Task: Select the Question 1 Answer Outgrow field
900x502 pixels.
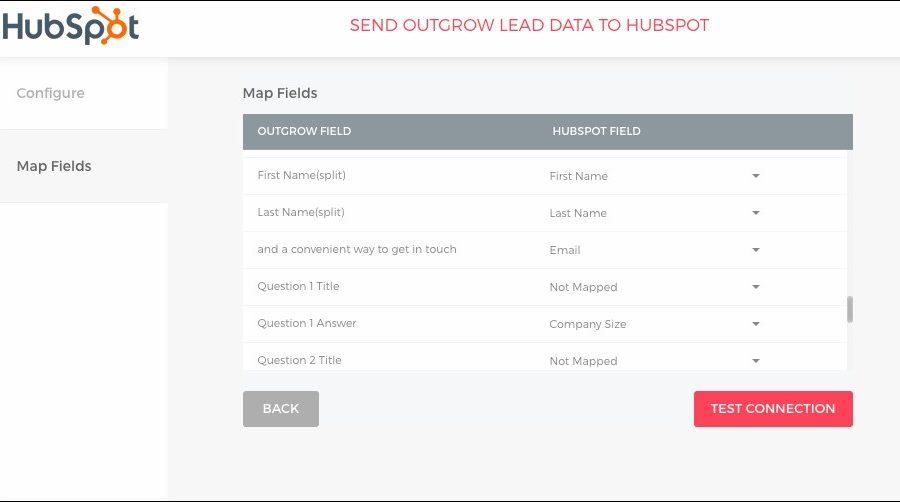Action: coord(306,324)
